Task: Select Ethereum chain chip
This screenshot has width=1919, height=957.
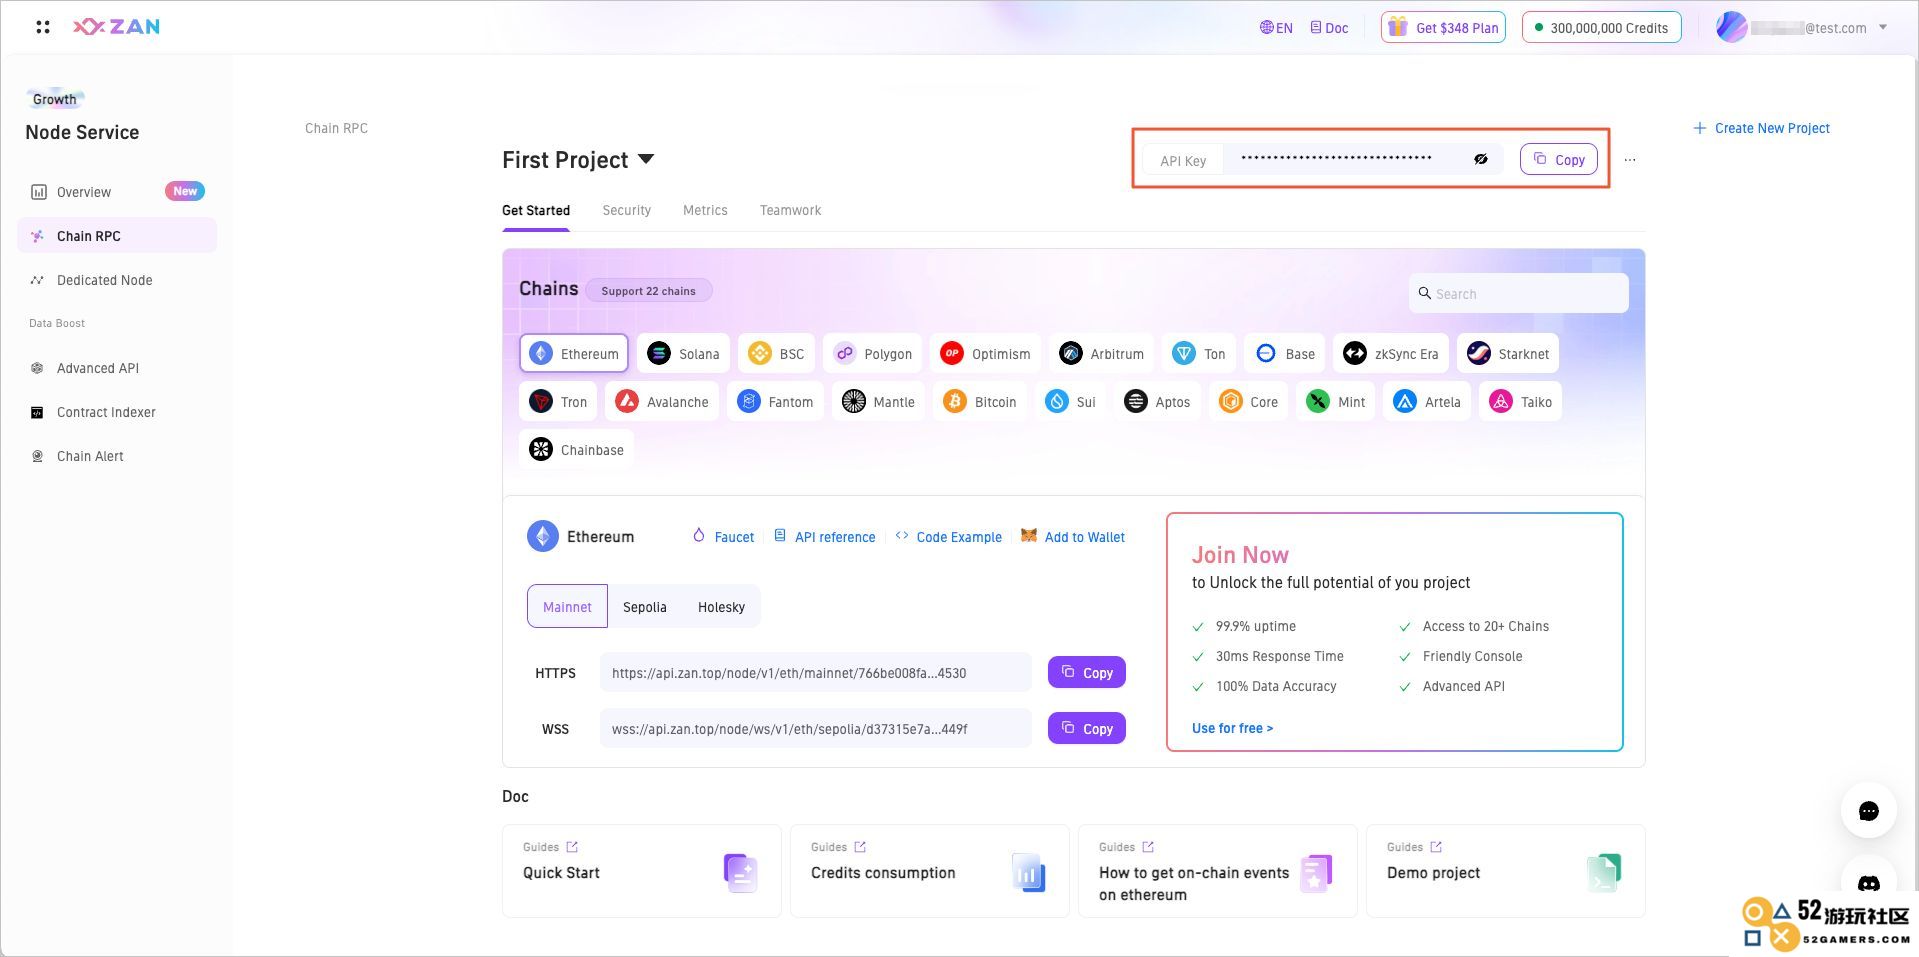Action: (574, 353)
